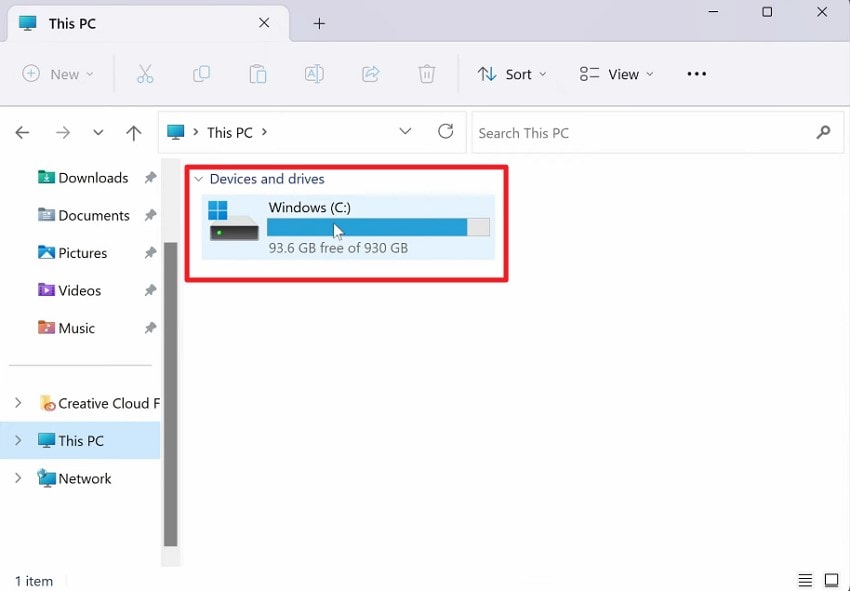Click the Refresh icon next to the address bar

click(x=445, y=131)
